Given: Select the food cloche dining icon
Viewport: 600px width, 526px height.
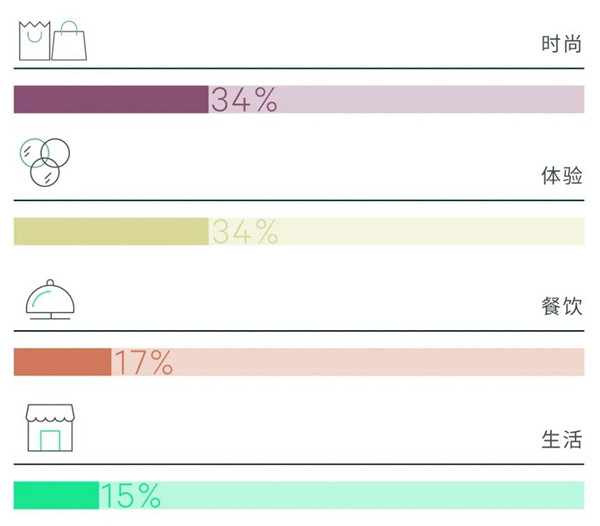Looking at the screenshot, I should [x=50, y=299].
